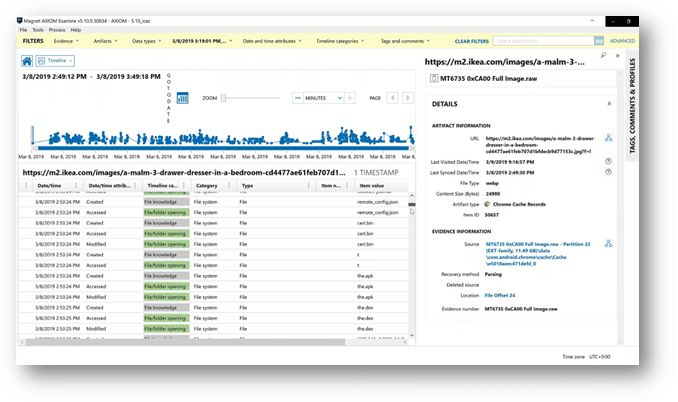Open the Timeline view selector dropdown

(x=55, y=61)
